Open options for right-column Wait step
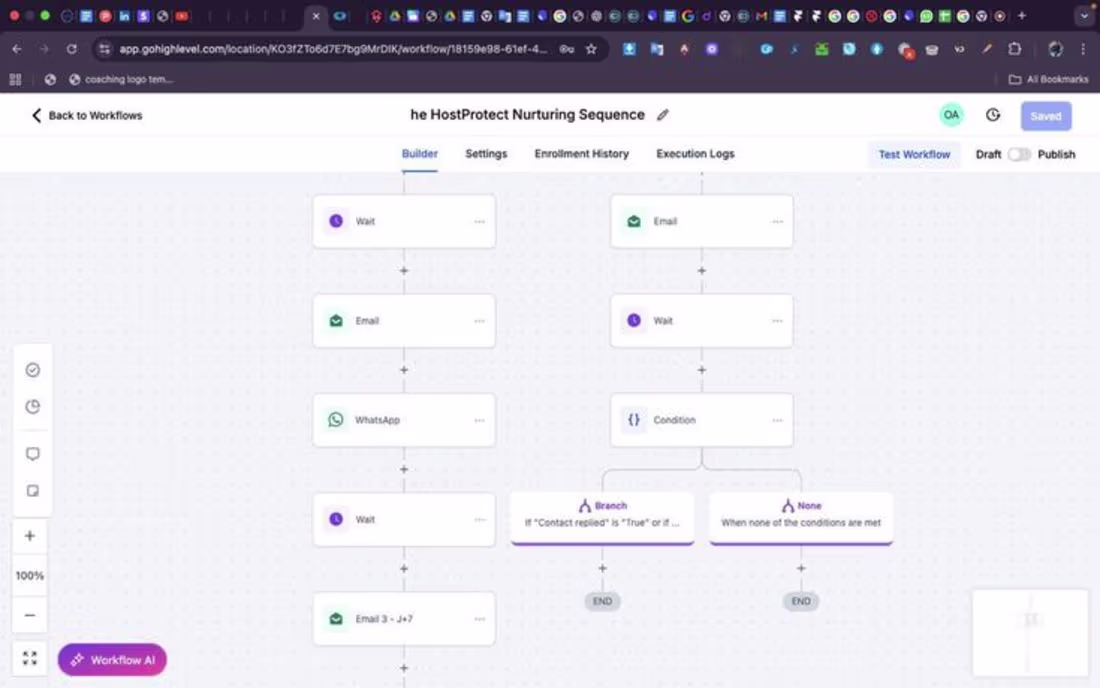Screen dimensions: 1100x688 (777, 321)
